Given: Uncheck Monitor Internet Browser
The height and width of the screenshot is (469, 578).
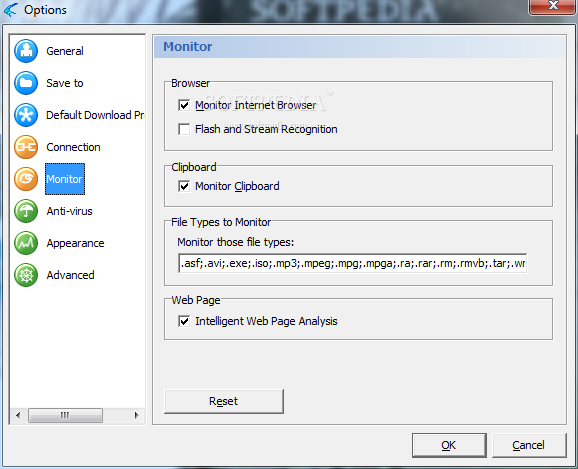Looking at the screenshot, I should (x=184, y=105).
